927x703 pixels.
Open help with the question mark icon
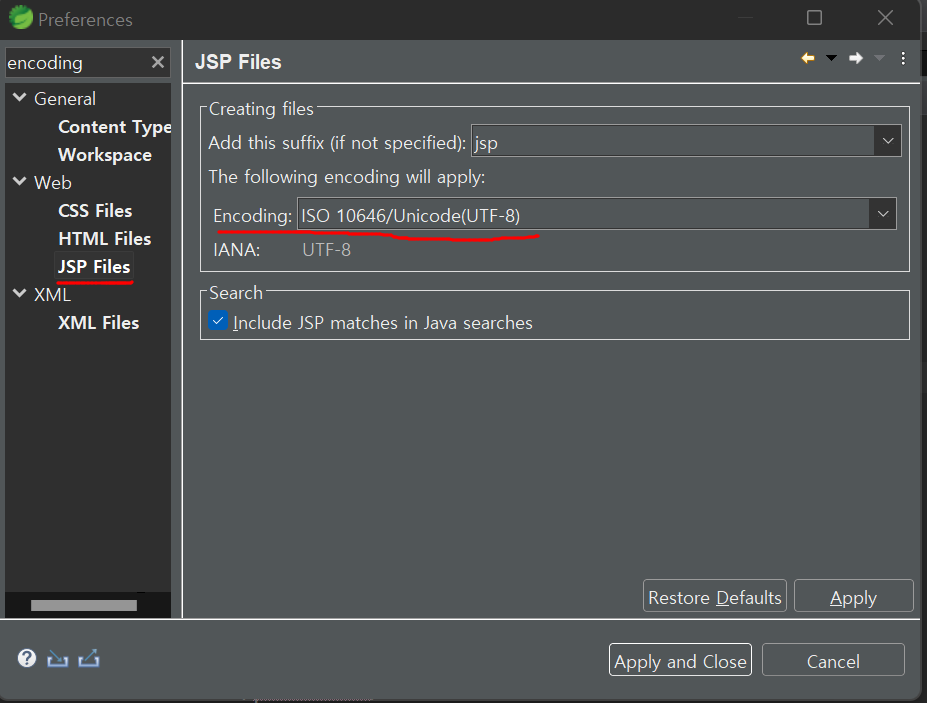click(27, 658)
